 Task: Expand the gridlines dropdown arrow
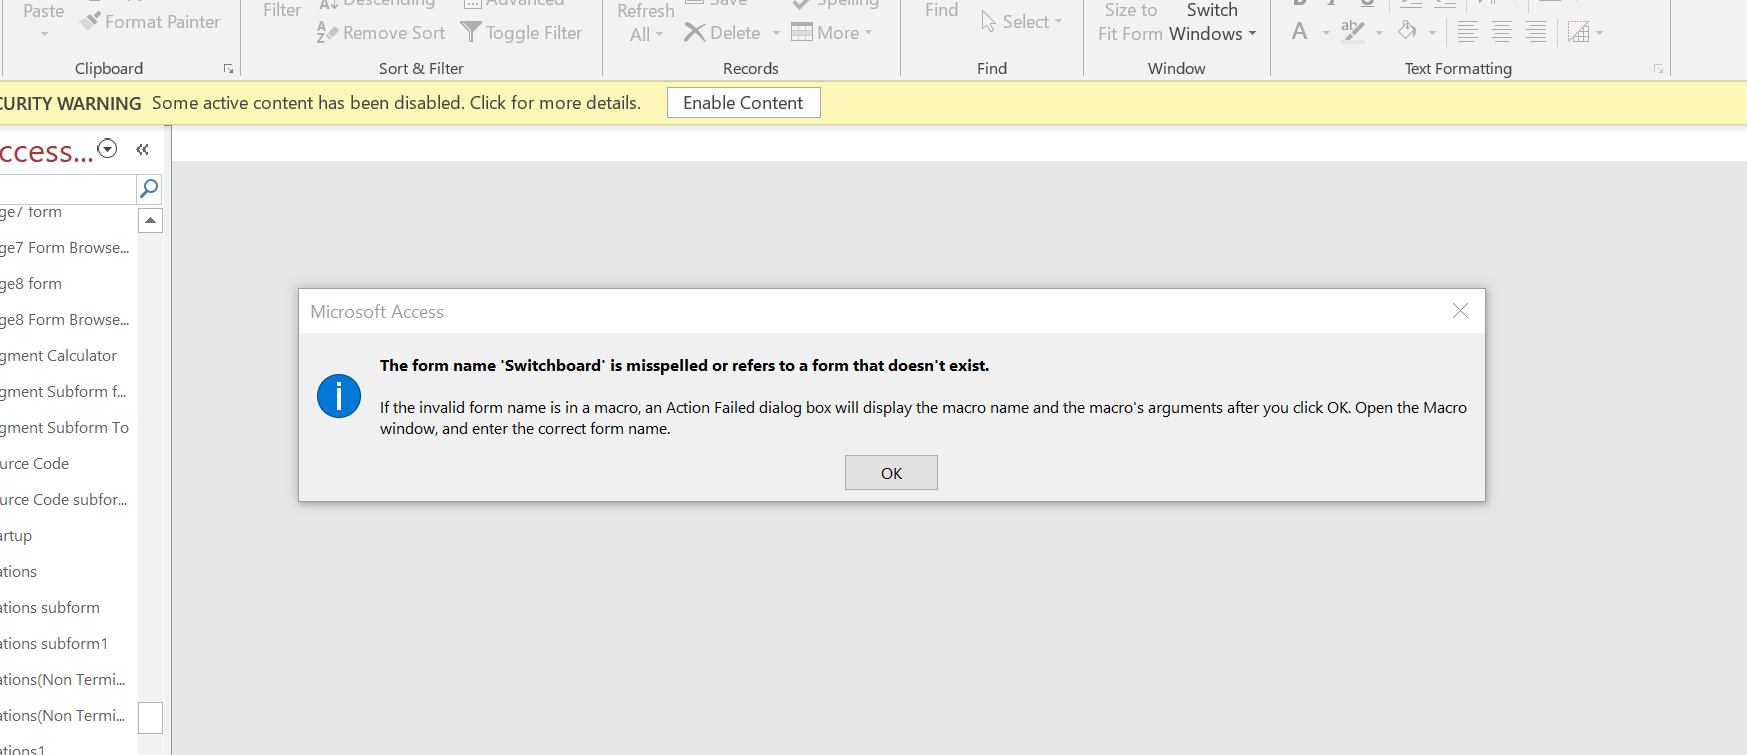coord(1599,33)
